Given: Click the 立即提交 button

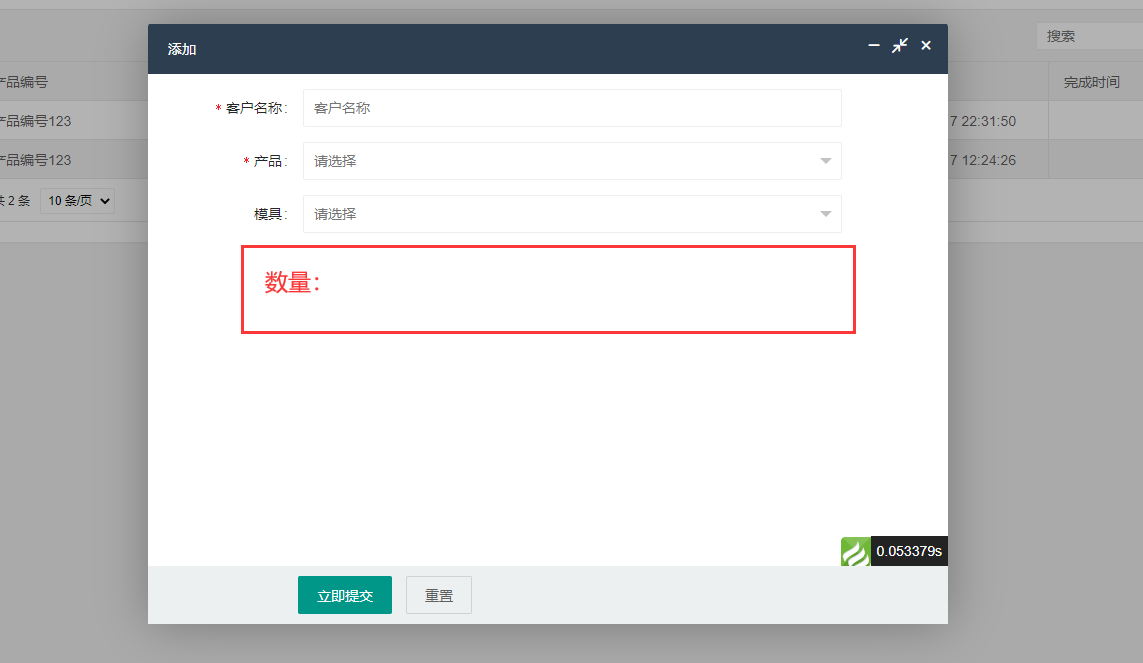Looking at the screenshot, I should click(x=345, y=595).
